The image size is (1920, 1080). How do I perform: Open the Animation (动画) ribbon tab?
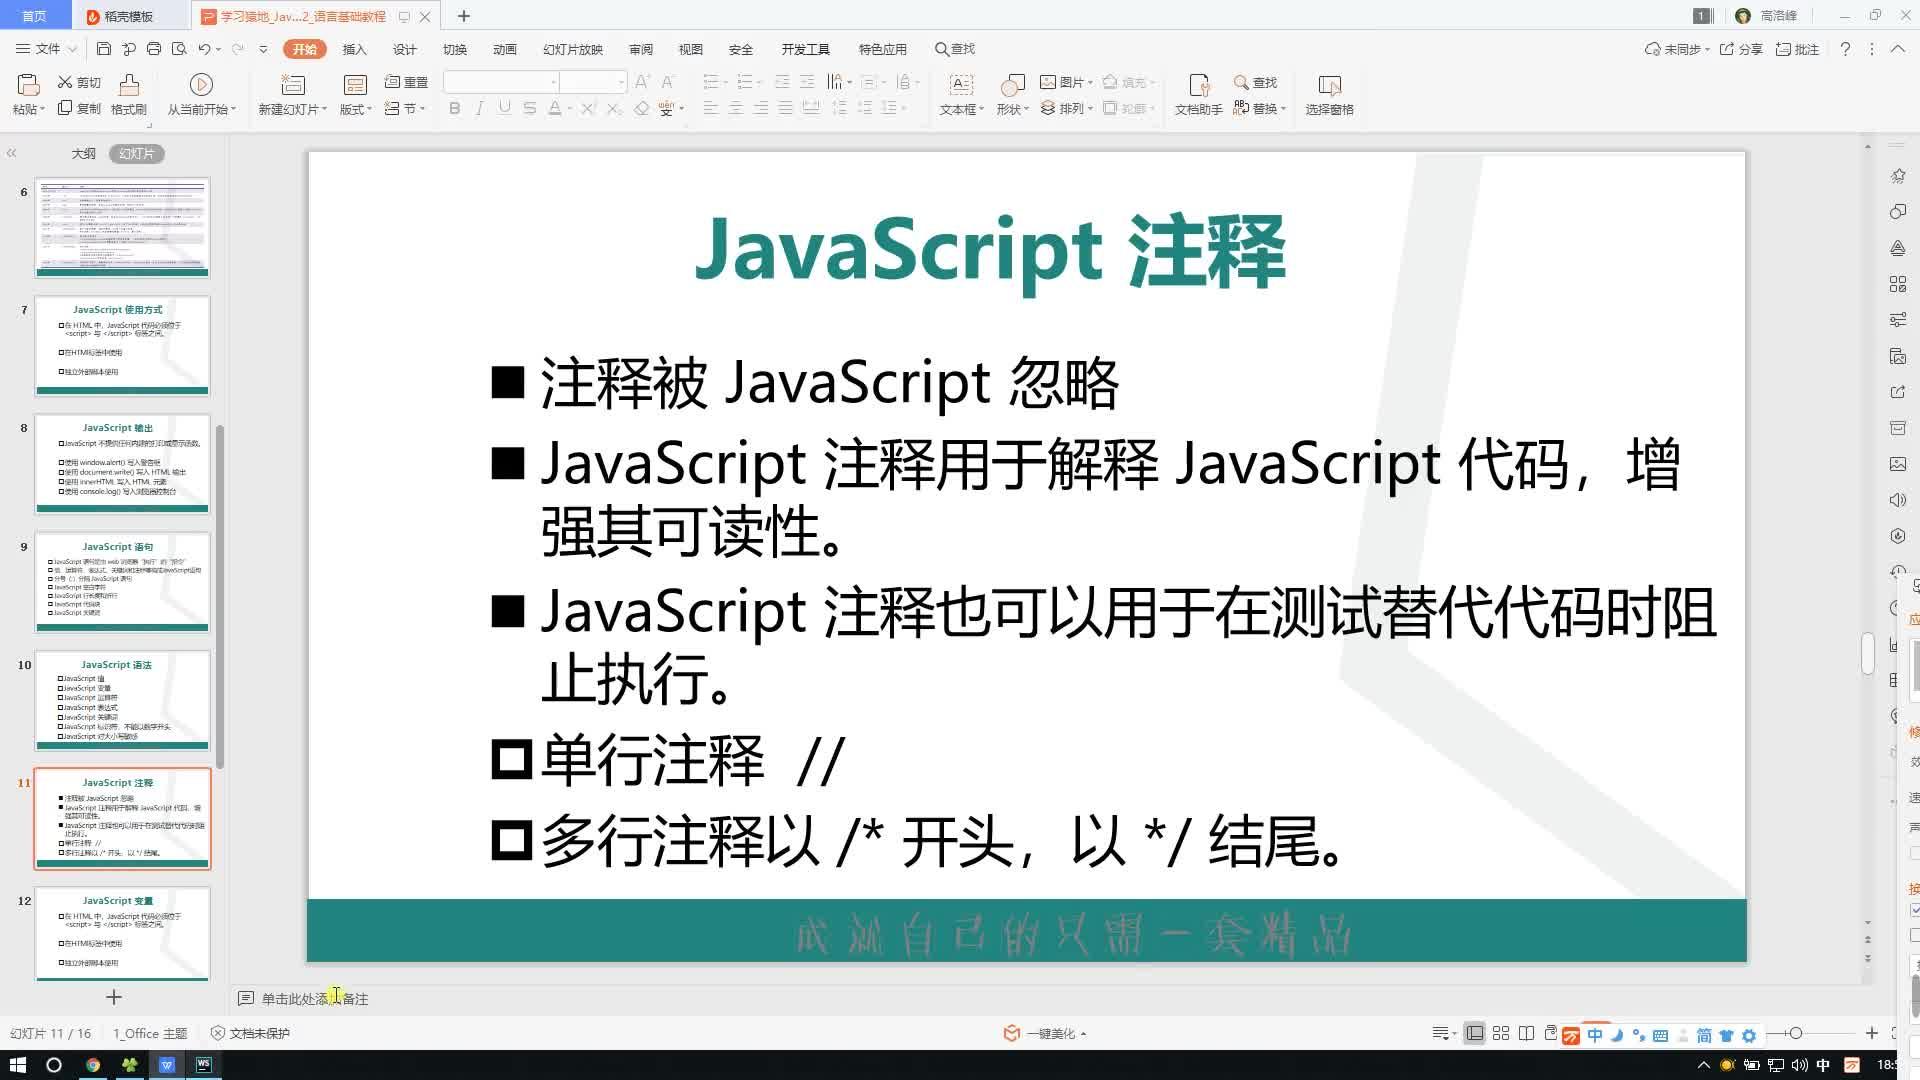point(505,49)
